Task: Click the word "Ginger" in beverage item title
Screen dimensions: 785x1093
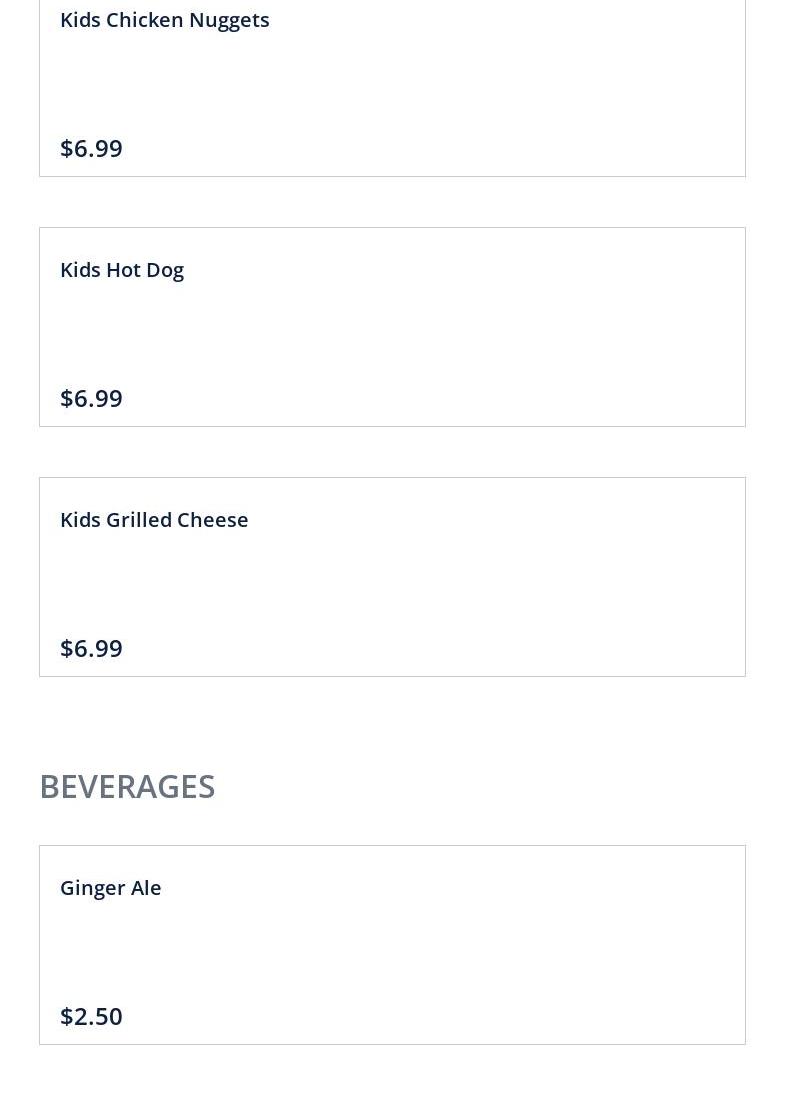Action: (x=92, y=889)
